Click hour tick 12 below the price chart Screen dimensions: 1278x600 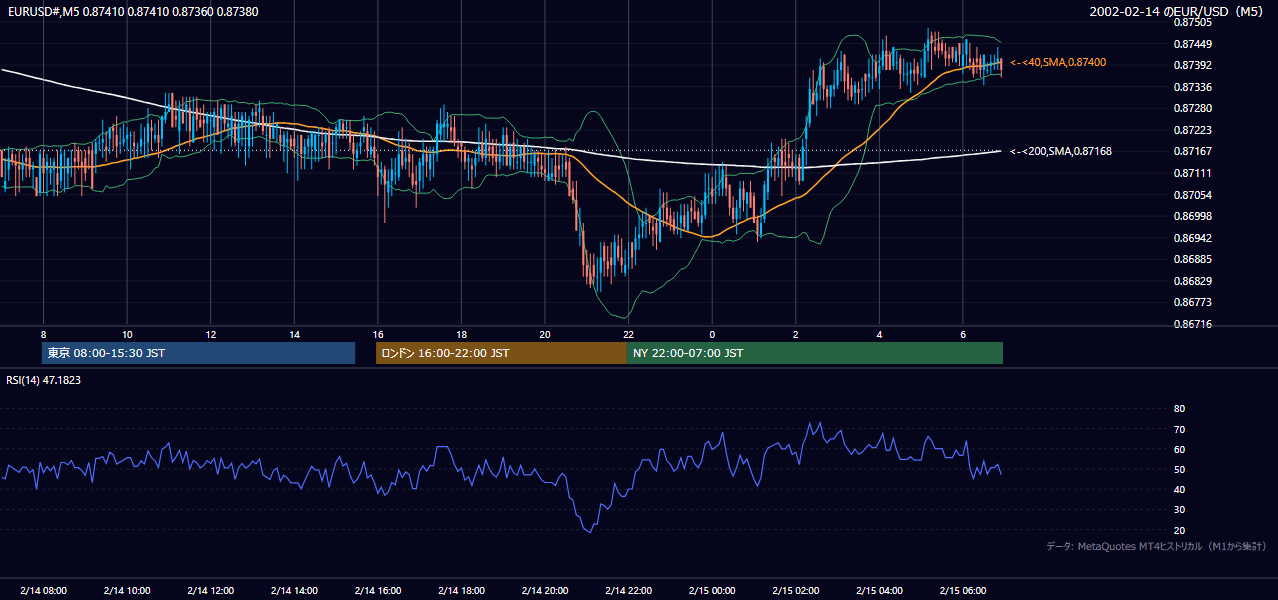[x=210, y=334]
